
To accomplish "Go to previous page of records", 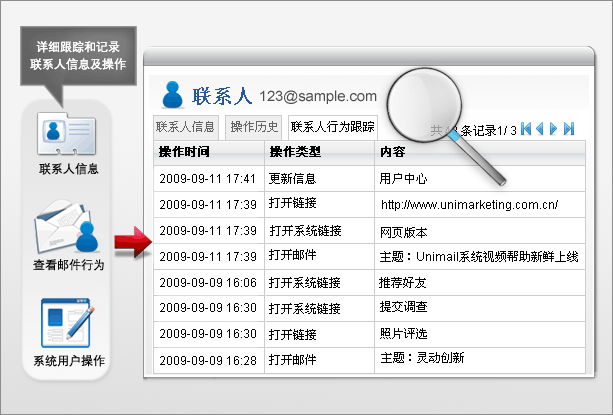I will [x=540, y=129].
